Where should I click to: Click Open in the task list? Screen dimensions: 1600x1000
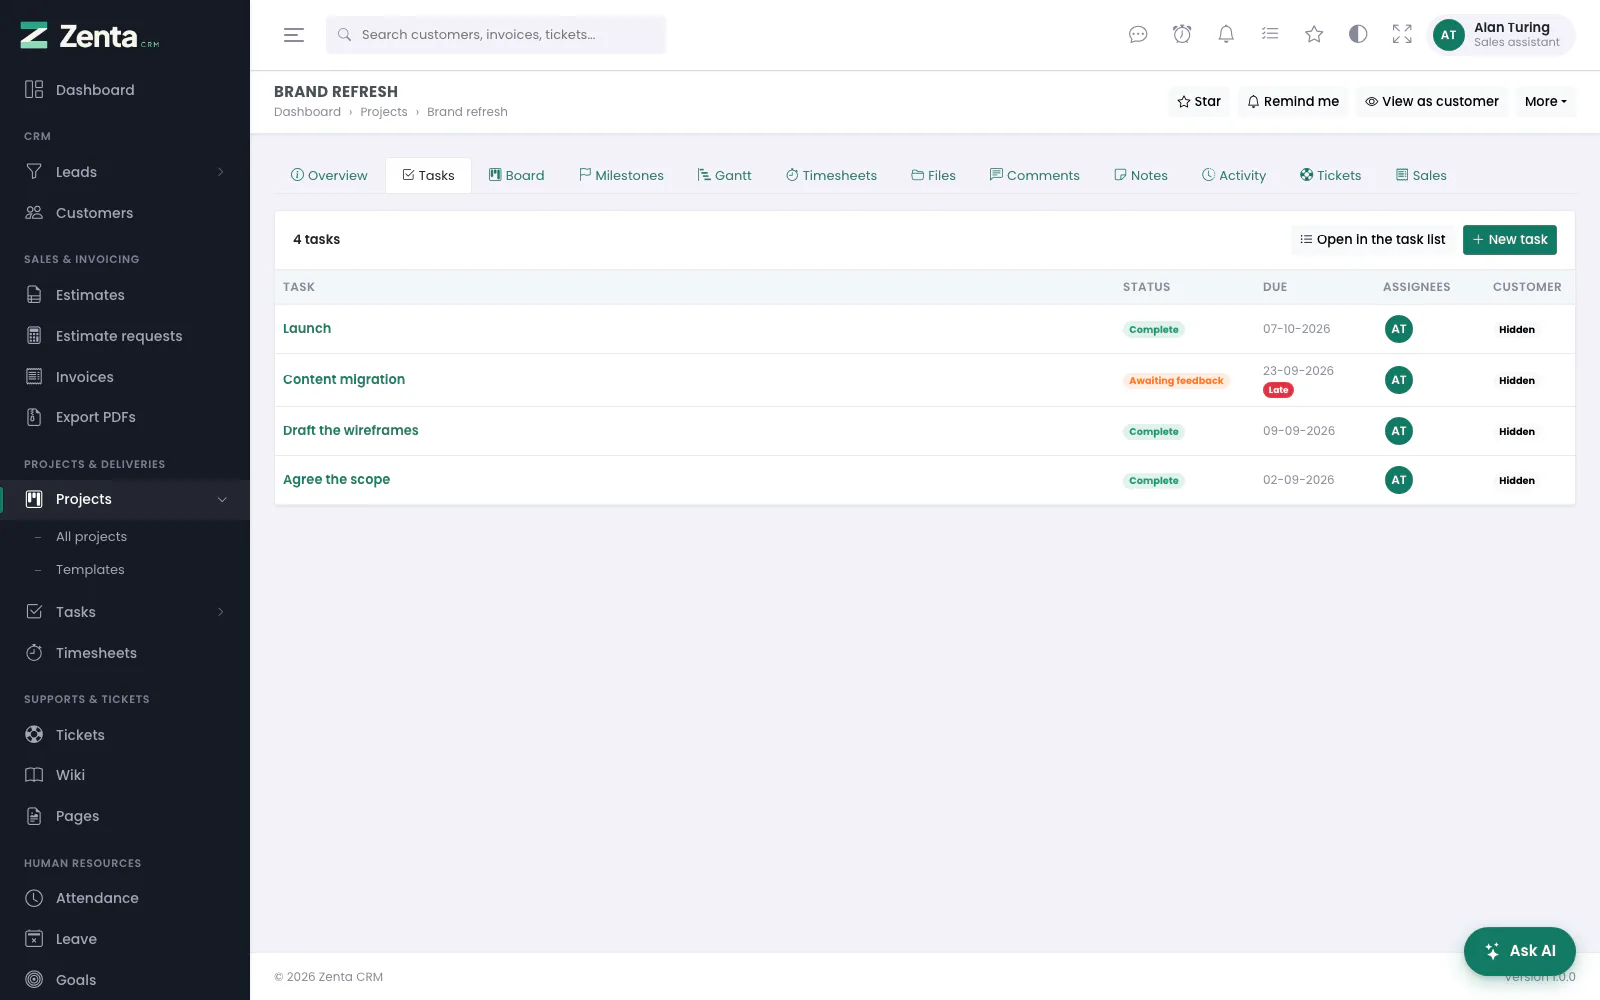point(1372,240)
